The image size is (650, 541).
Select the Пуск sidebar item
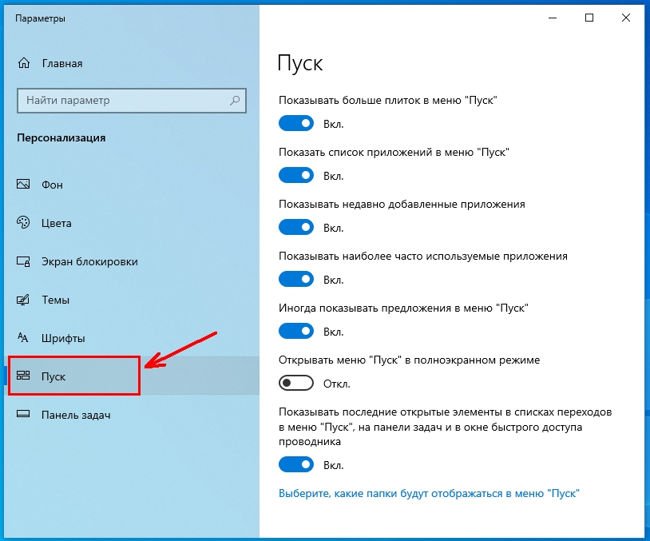tap(129, 376)
